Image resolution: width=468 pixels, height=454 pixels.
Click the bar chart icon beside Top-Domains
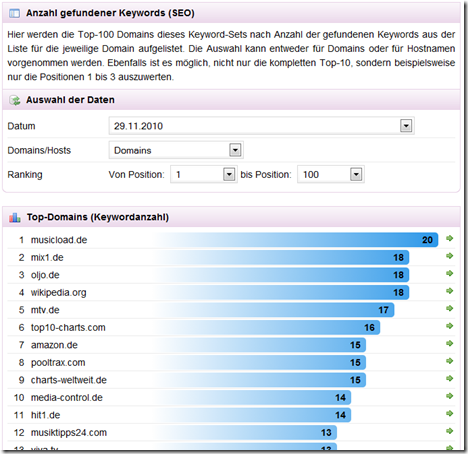[15, 217]
